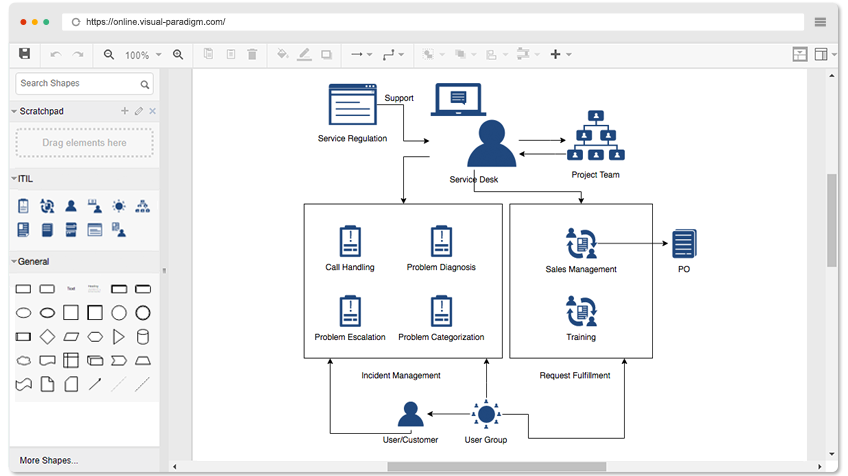The image size is (848, 476).
Task: Click the zoom out magnifier icon
Action: click(x=109, y=54)
